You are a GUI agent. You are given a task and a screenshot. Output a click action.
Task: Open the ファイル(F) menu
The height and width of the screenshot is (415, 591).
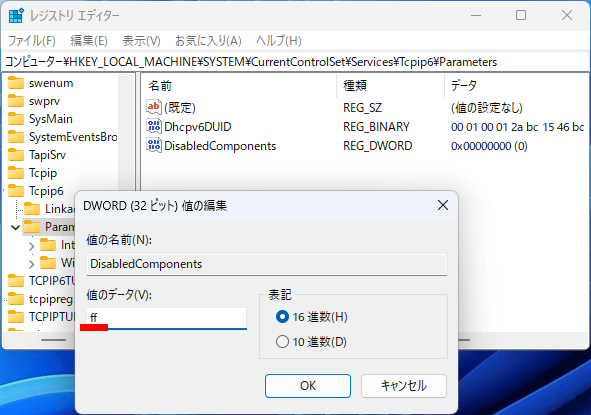[x=32, y=41]
